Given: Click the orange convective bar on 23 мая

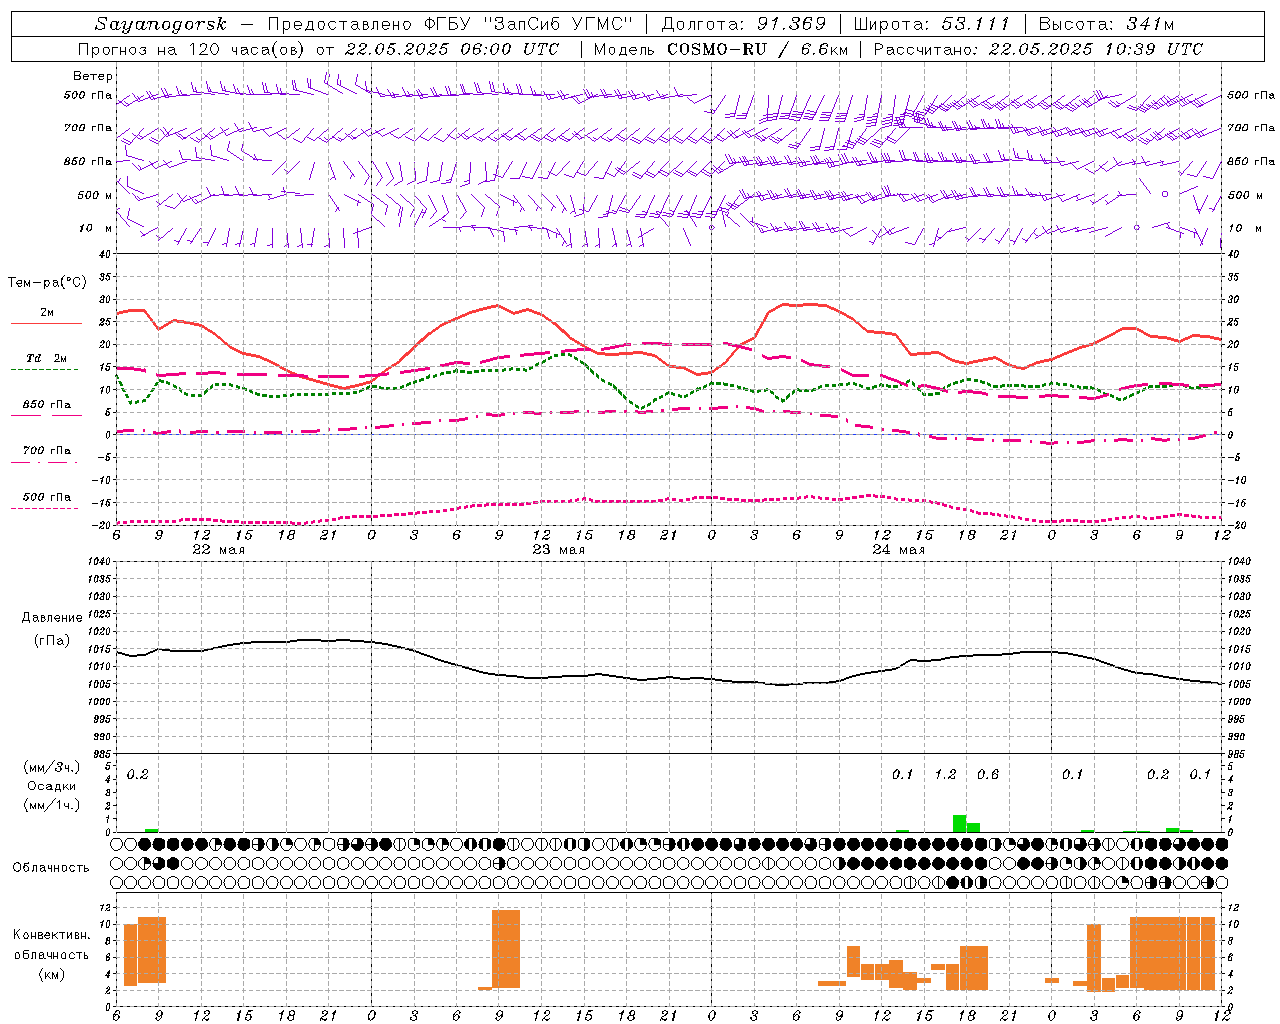Looking at the screenshot, I should (x=506, y=949).
